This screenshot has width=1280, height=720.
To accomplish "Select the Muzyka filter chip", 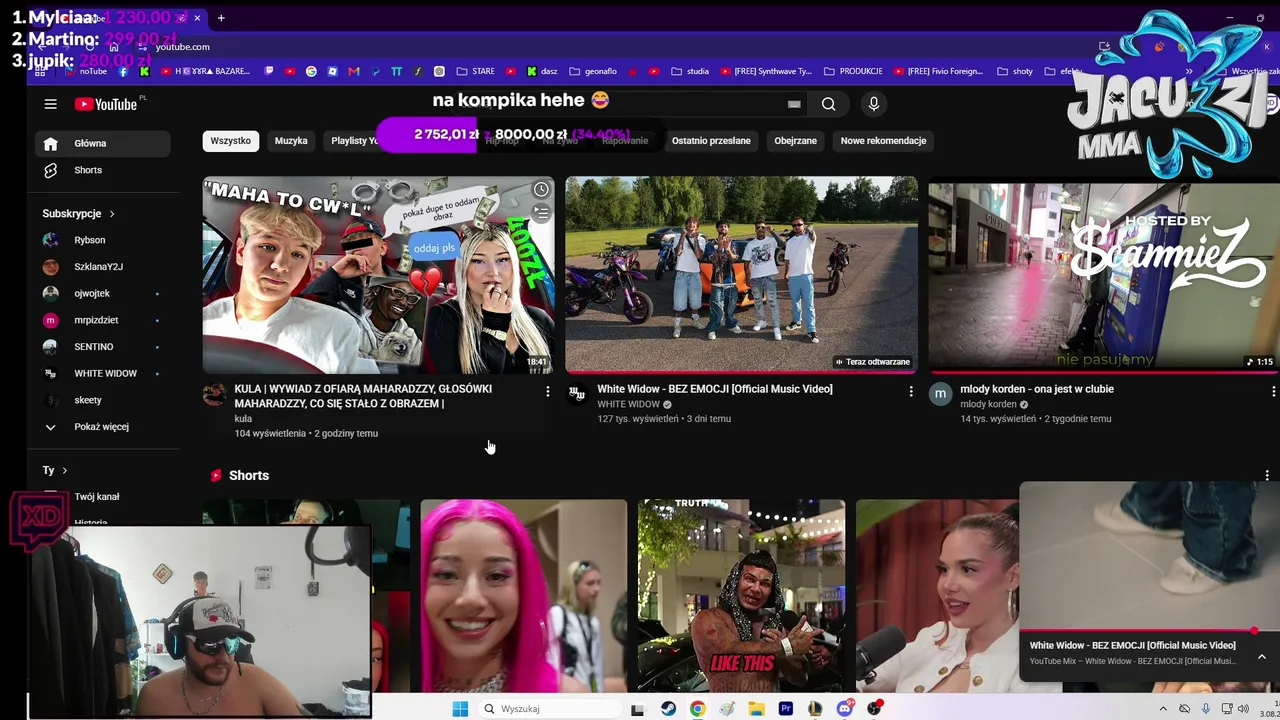I will click(291, 141).
